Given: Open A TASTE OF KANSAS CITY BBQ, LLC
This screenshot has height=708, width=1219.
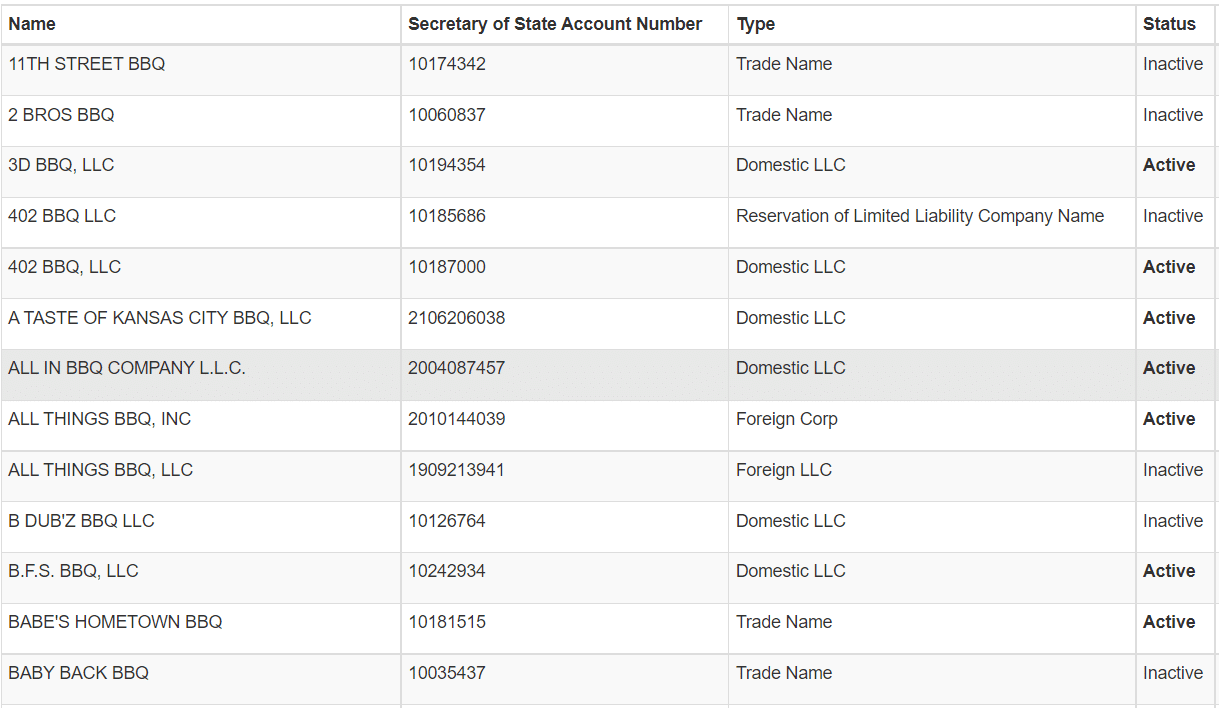Looking at the screenshot, I should click(160, 318).
